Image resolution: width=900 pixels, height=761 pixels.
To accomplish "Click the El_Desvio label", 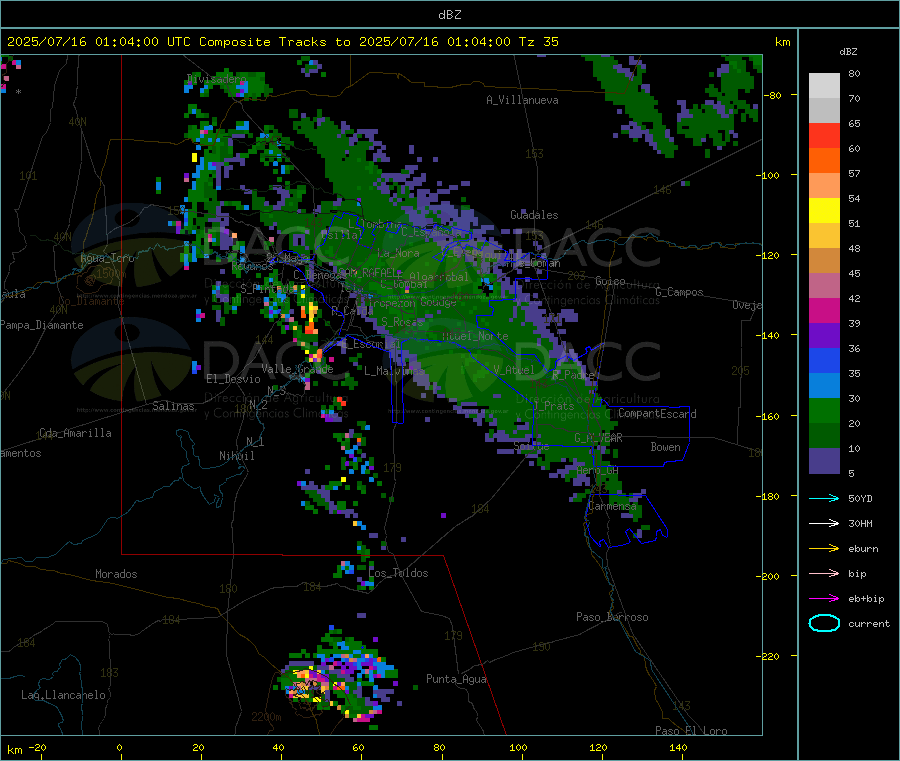I will tap(233, 379).
